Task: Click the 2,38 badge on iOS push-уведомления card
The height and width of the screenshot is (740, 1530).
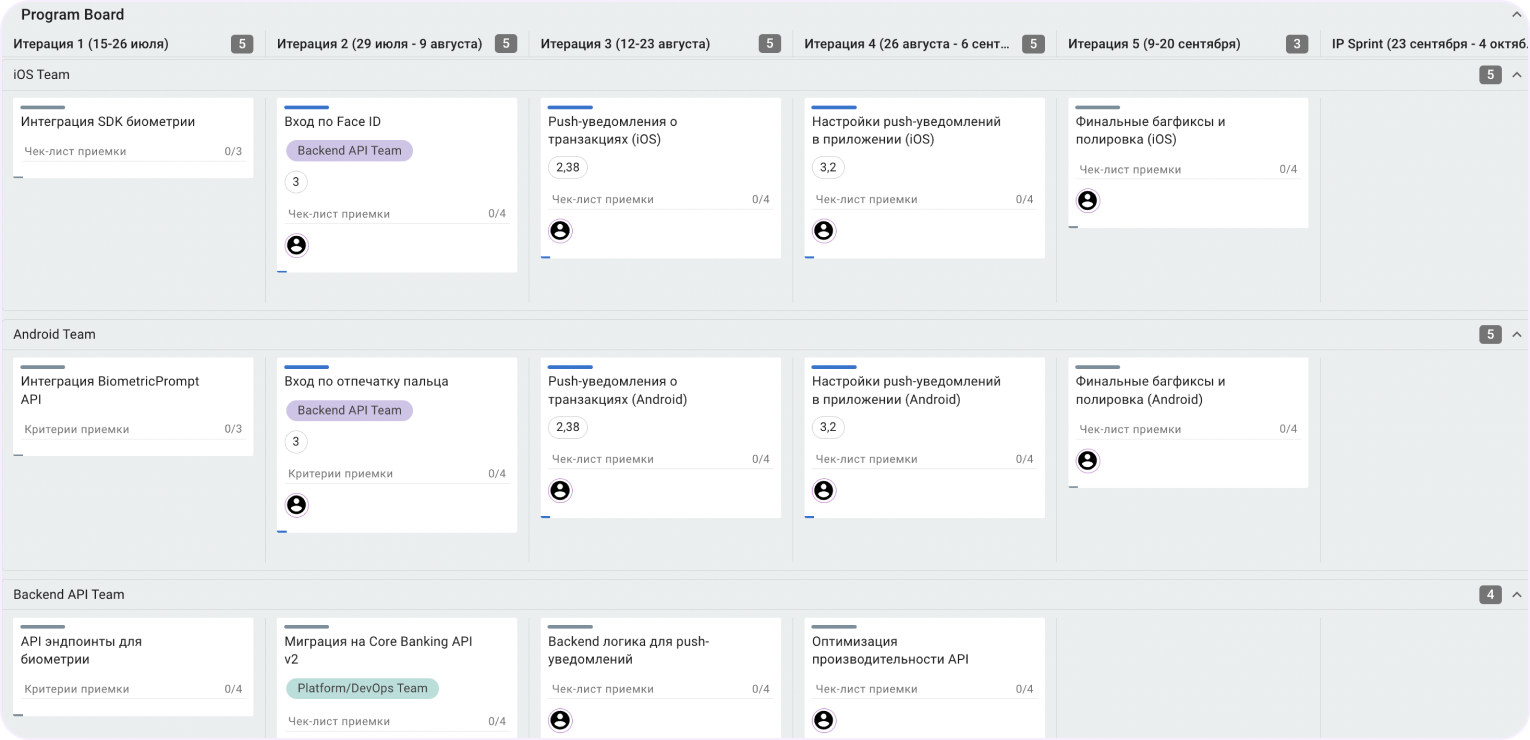Action: (567, 167)
